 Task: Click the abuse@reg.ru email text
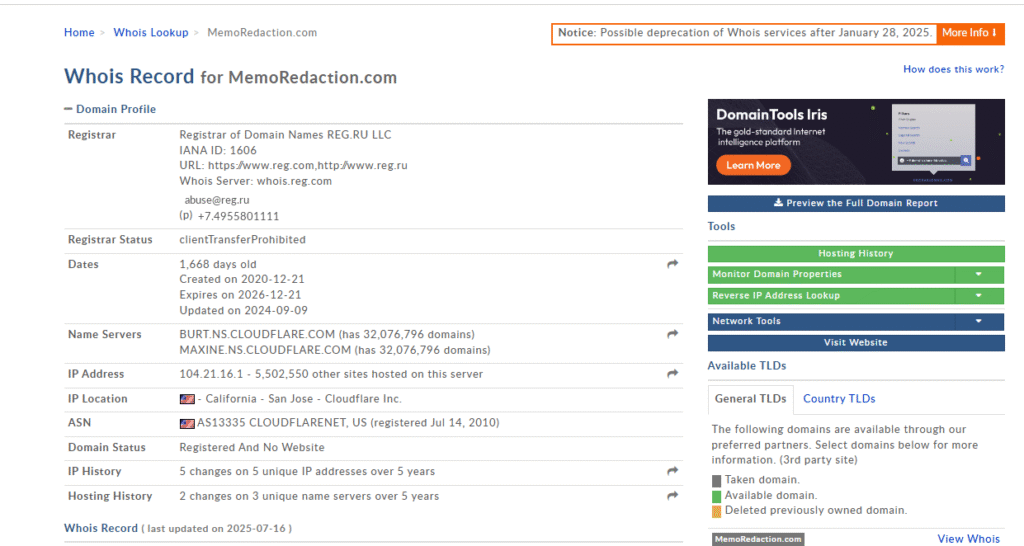[x=217, y=201]
